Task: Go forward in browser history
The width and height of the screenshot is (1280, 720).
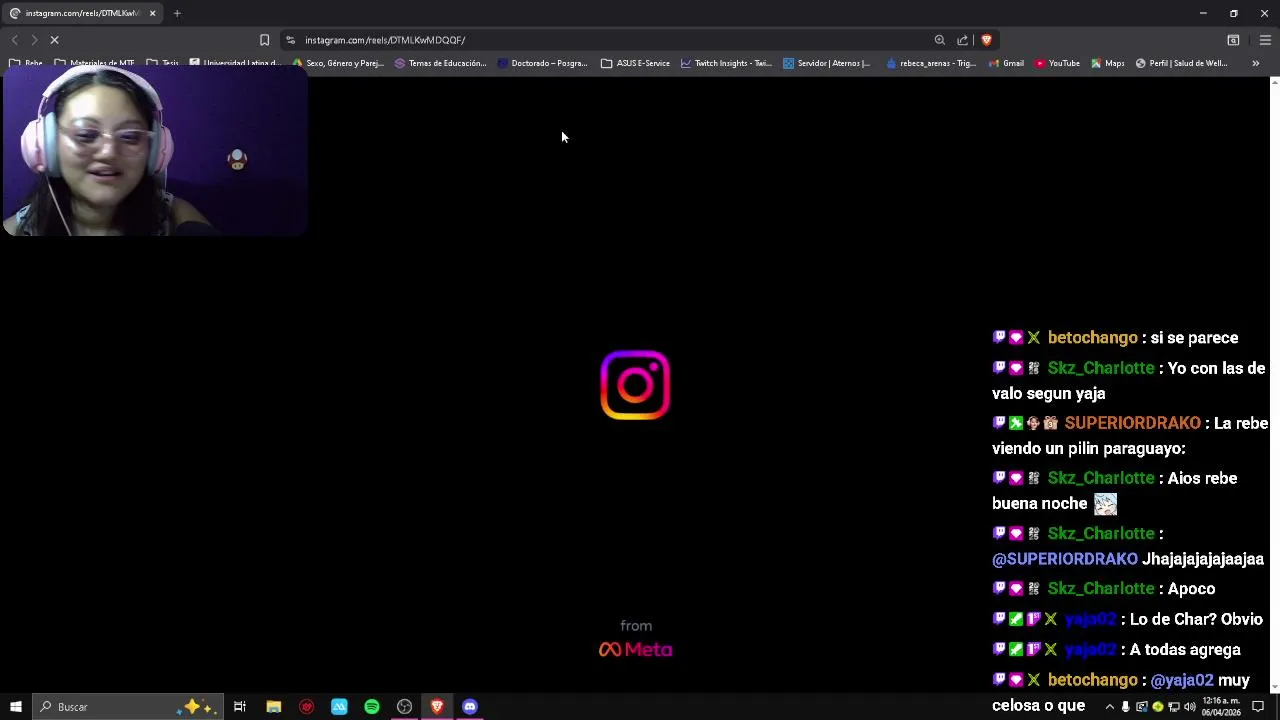Action: coord(34,40)
